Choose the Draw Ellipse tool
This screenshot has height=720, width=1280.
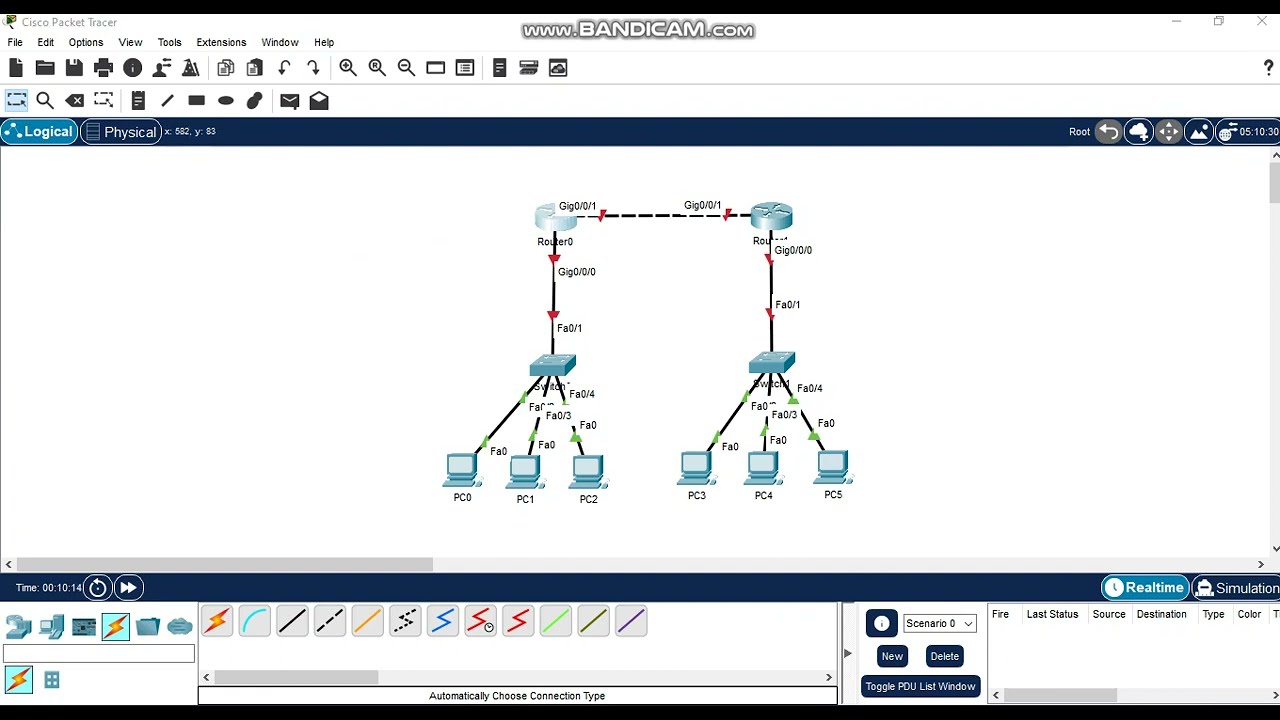point(226,100)
